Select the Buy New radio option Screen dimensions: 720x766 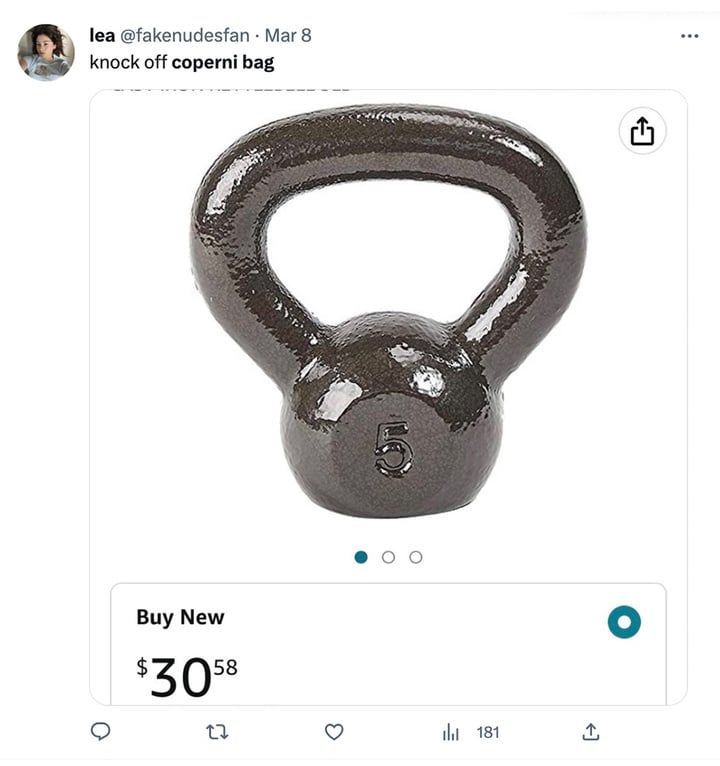[x=624, y=622]
